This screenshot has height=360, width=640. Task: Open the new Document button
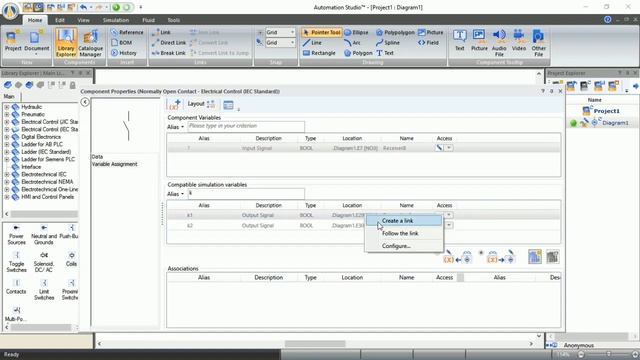36,41
